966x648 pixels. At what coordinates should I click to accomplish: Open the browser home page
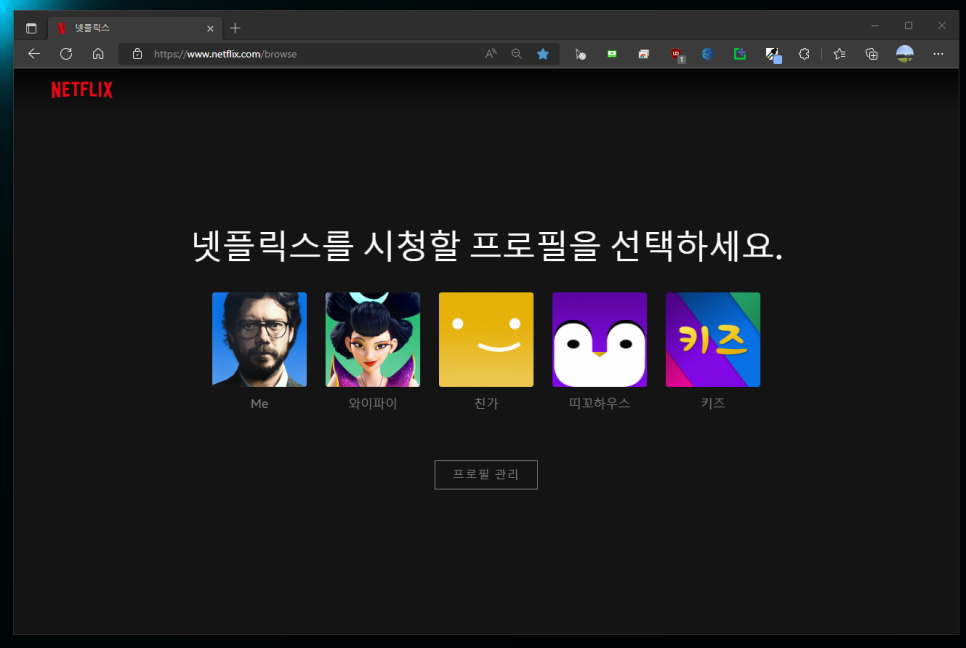tap(98, 54)
